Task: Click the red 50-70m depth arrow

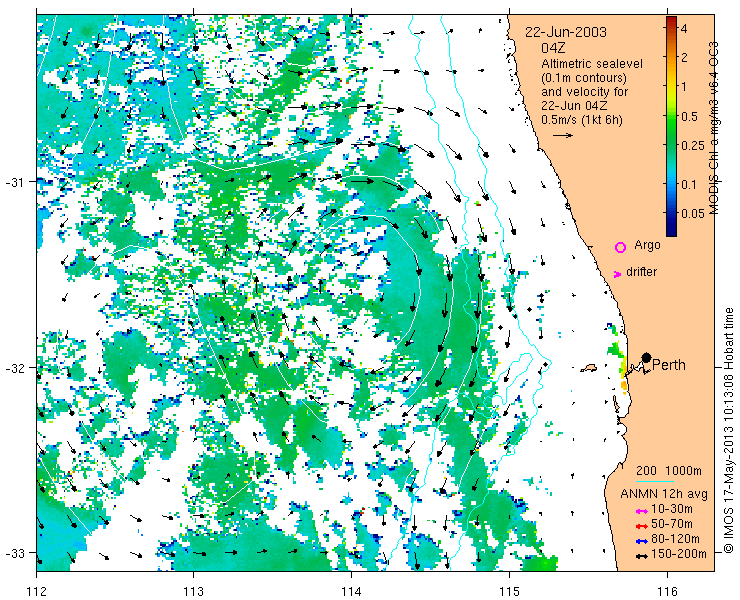Action: [641, 526]
